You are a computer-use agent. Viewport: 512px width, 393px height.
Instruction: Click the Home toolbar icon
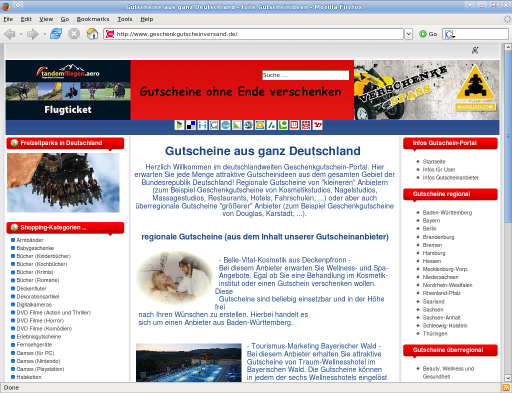click(x=92, y=34)
